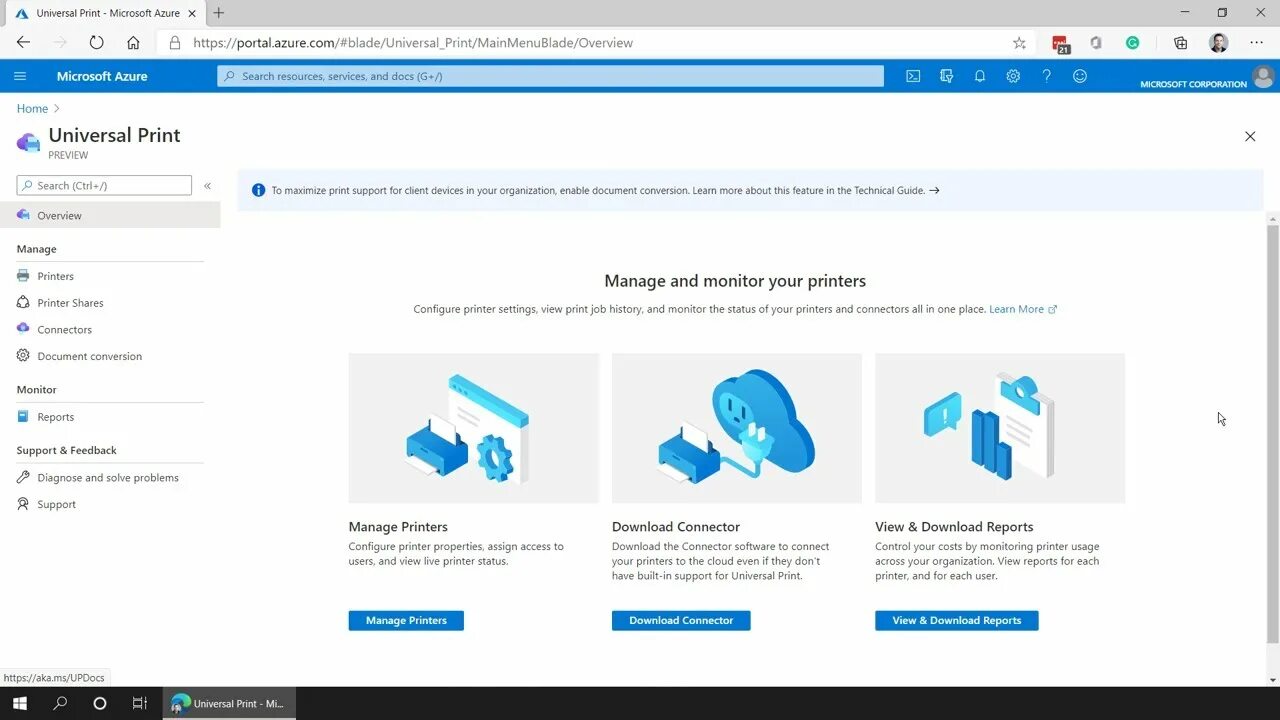Open Diagnose and solve problems item

[110, 478]
